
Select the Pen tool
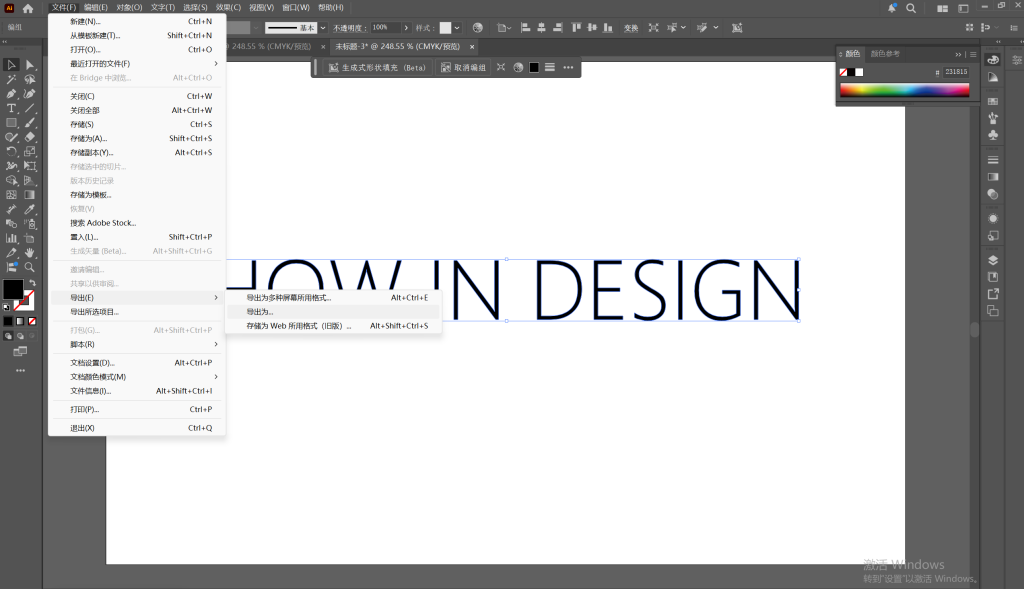(11, 93)
